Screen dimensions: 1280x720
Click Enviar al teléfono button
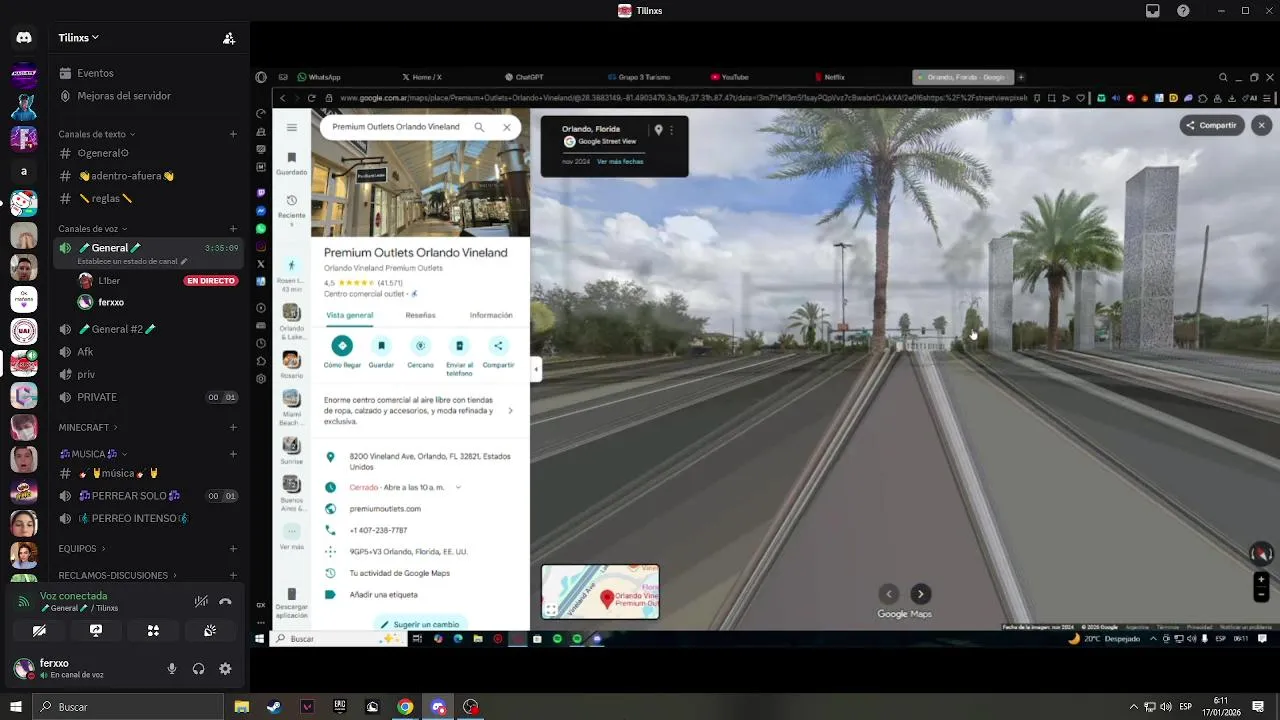click(459, 355)
